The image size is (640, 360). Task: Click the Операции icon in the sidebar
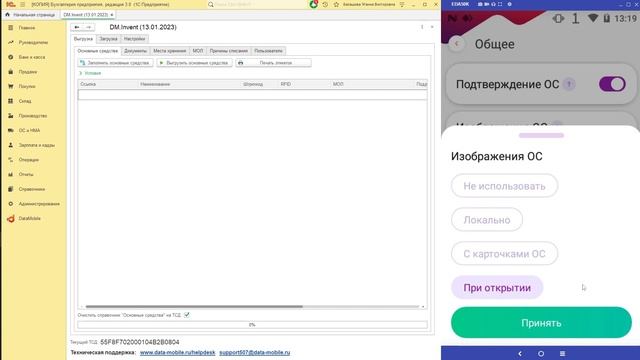pos(11,160)
